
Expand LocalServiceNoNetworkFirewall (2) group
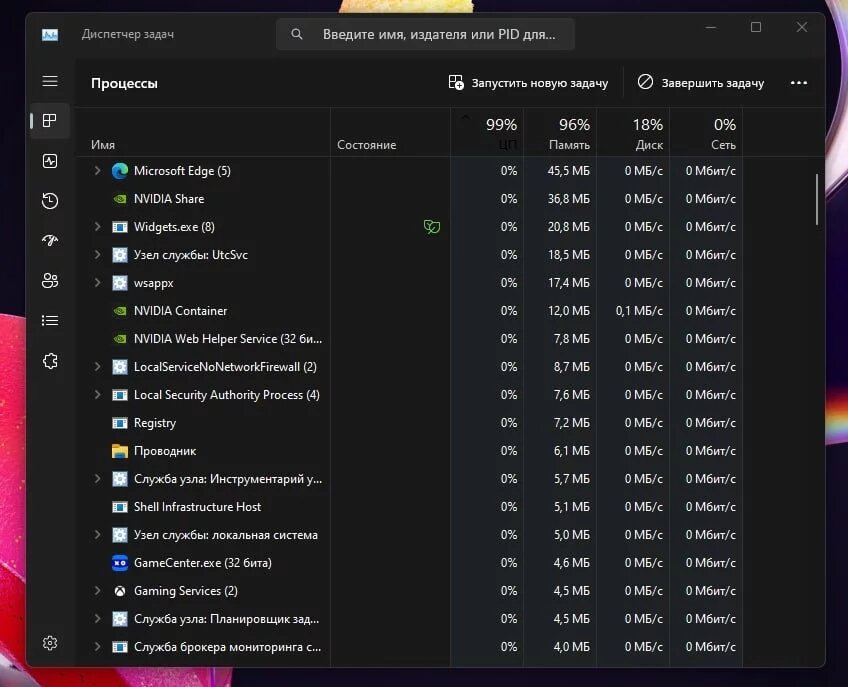(x=97, y=366)
